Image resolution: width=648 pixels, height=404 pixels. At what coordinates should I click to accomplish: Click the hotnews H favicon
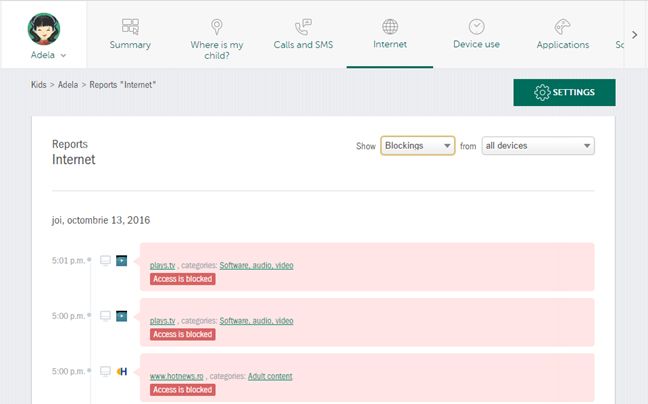click(x=122, y=371)
